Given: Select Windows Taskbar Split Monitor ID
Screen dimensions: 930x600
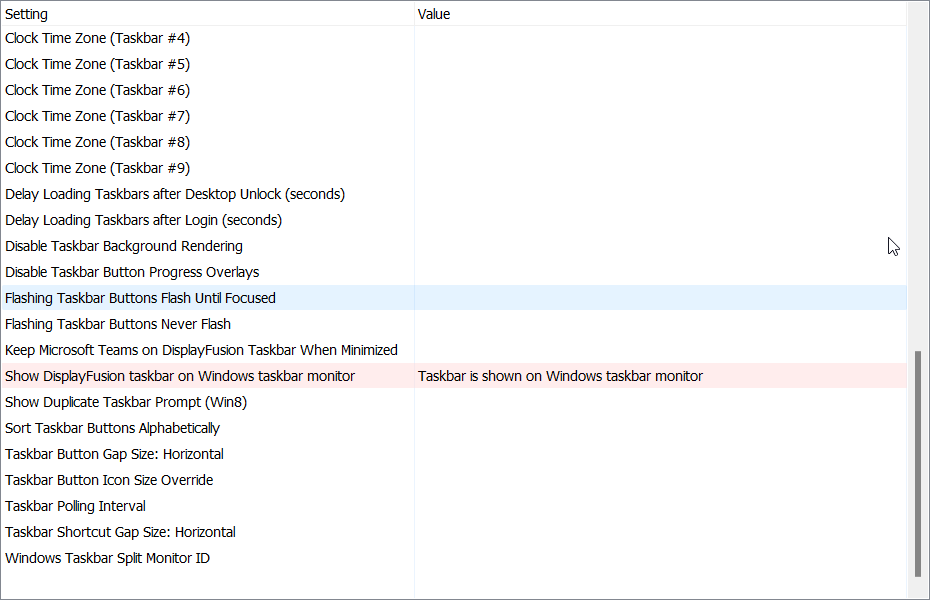Looking at the screenshot, I should pyautogui.click(x=107, y=558).
